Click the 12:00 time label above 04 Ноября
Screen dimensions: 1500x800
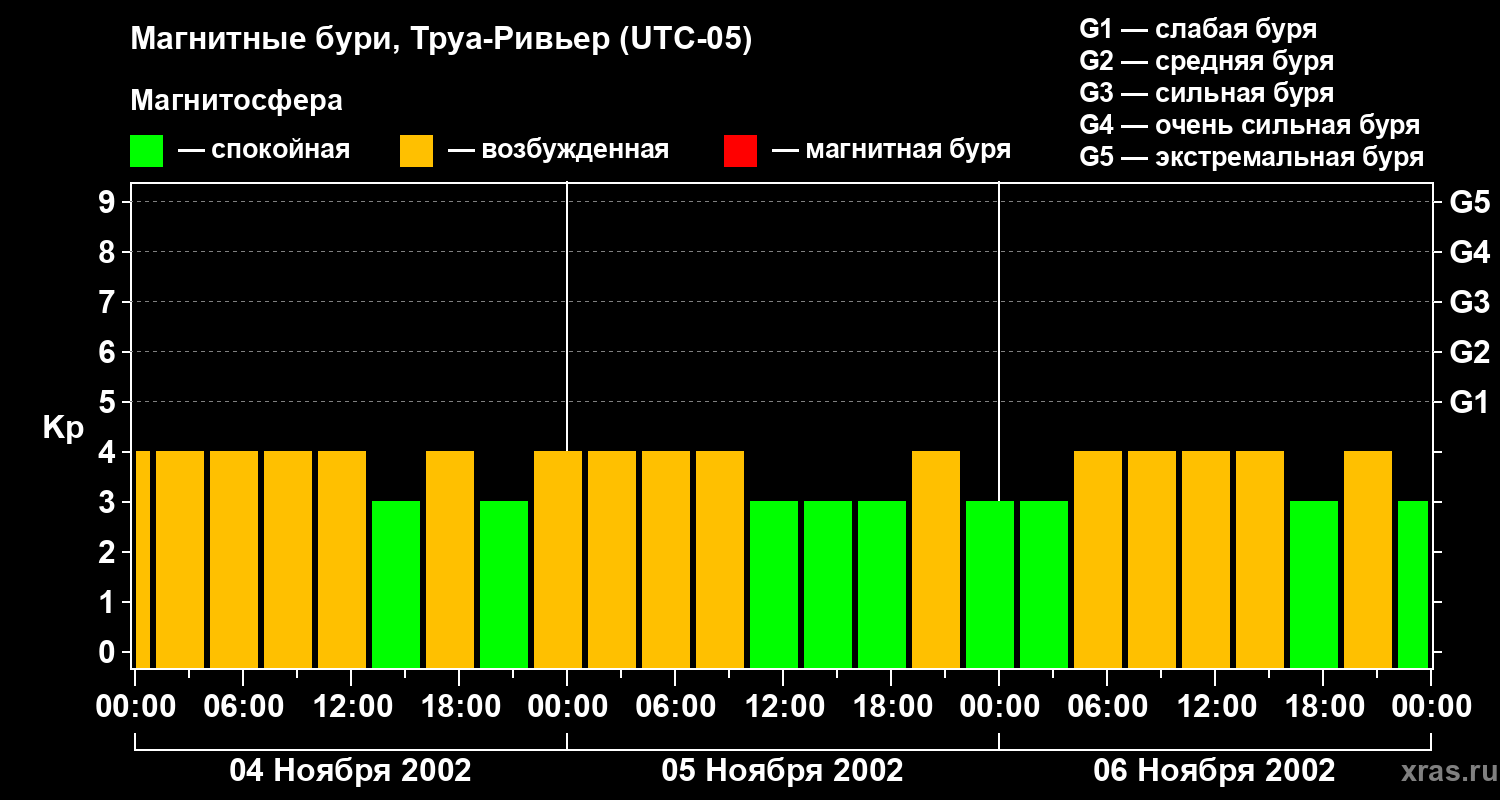click(x=351, y=707)
